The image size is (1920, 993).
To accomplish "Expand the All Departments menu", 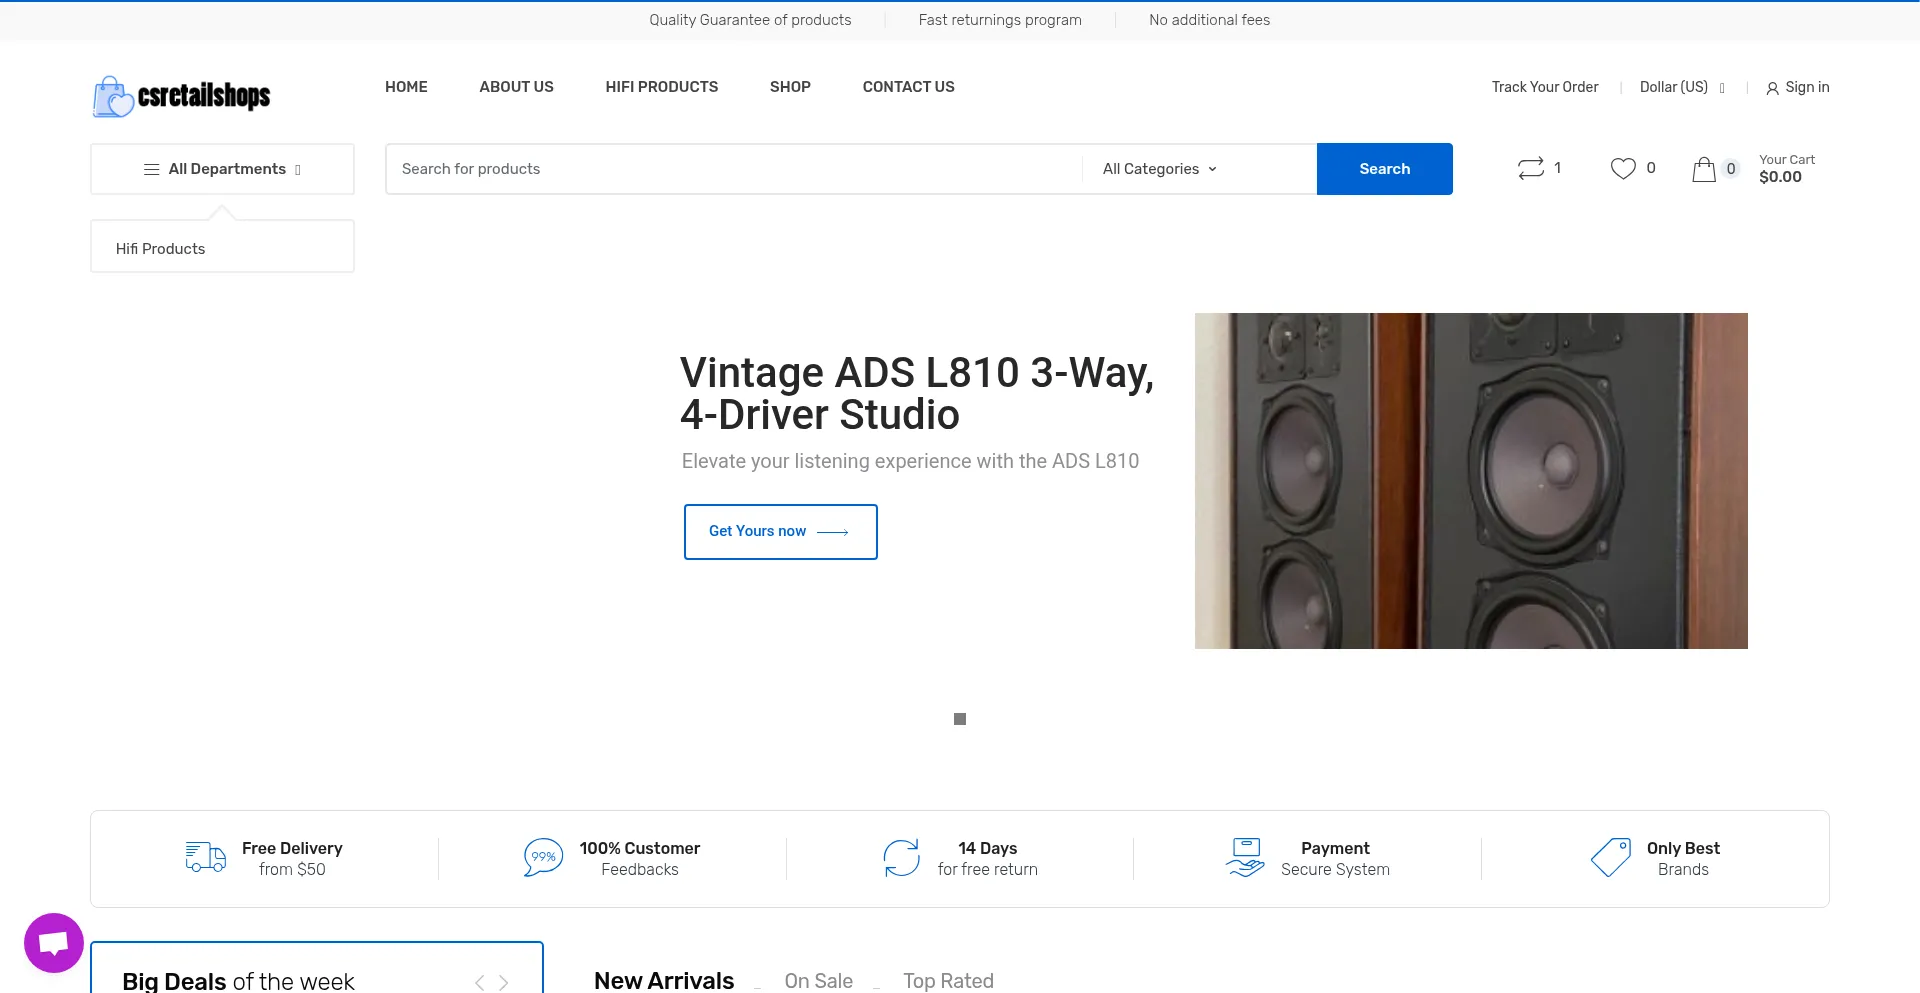I will click(x=222, y=169).
